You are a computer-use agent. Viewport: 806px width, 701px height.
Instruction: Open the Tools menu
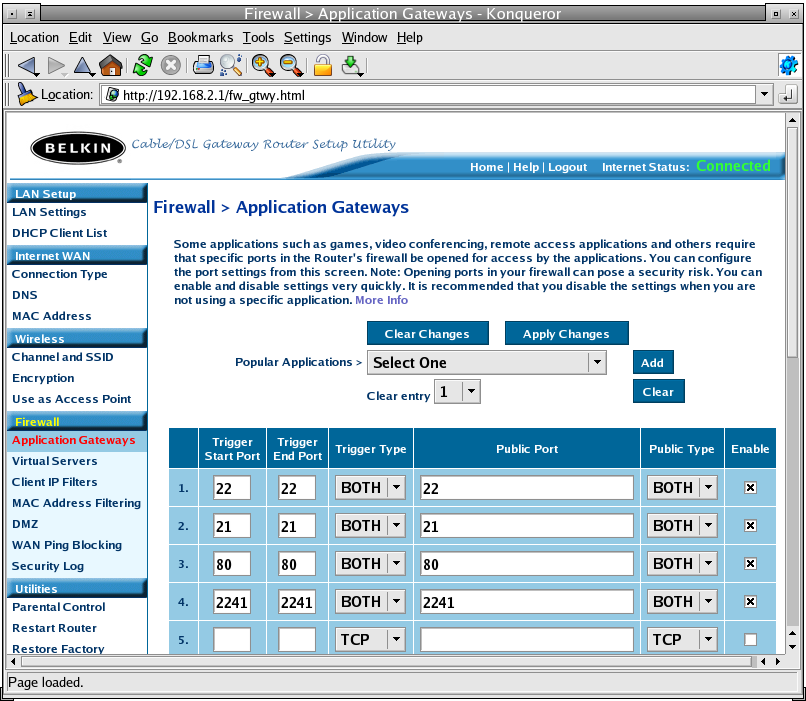(x=258, y=38)
